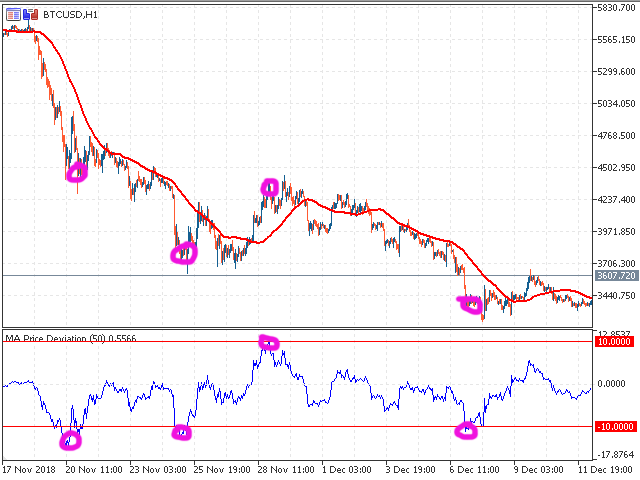Click the 25 Nov 19:00 time label
This screenshot has height=480, width=640.
[222, 469]
